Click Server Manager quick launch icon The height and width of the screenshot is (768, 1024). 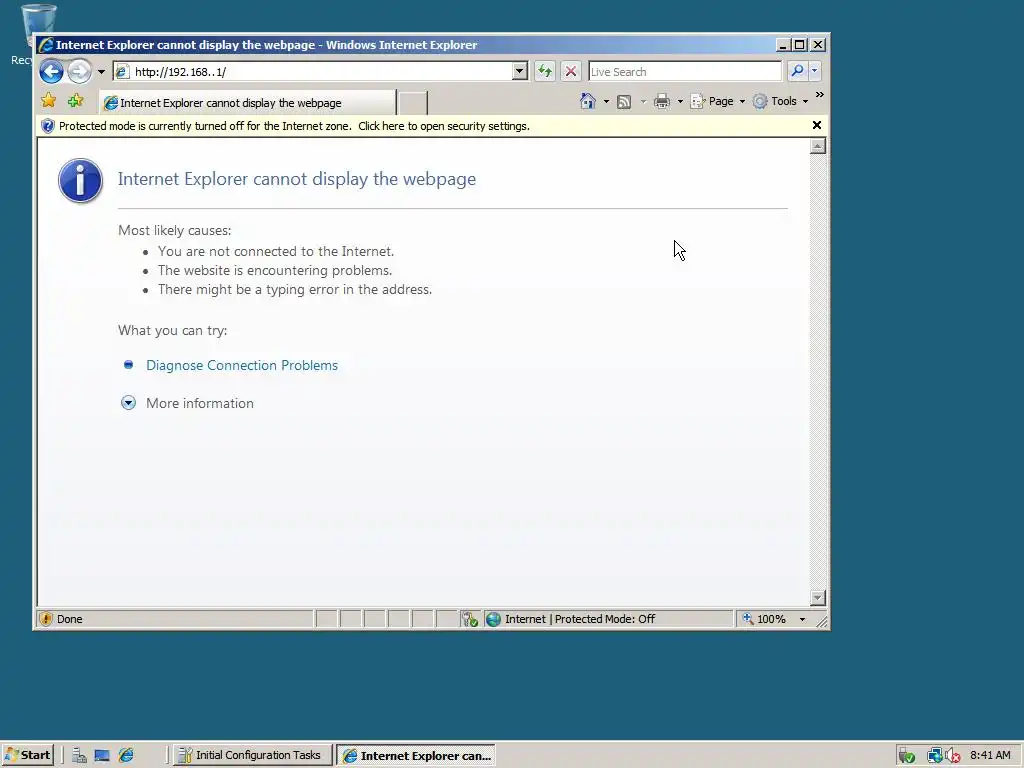tap(79, 756)
